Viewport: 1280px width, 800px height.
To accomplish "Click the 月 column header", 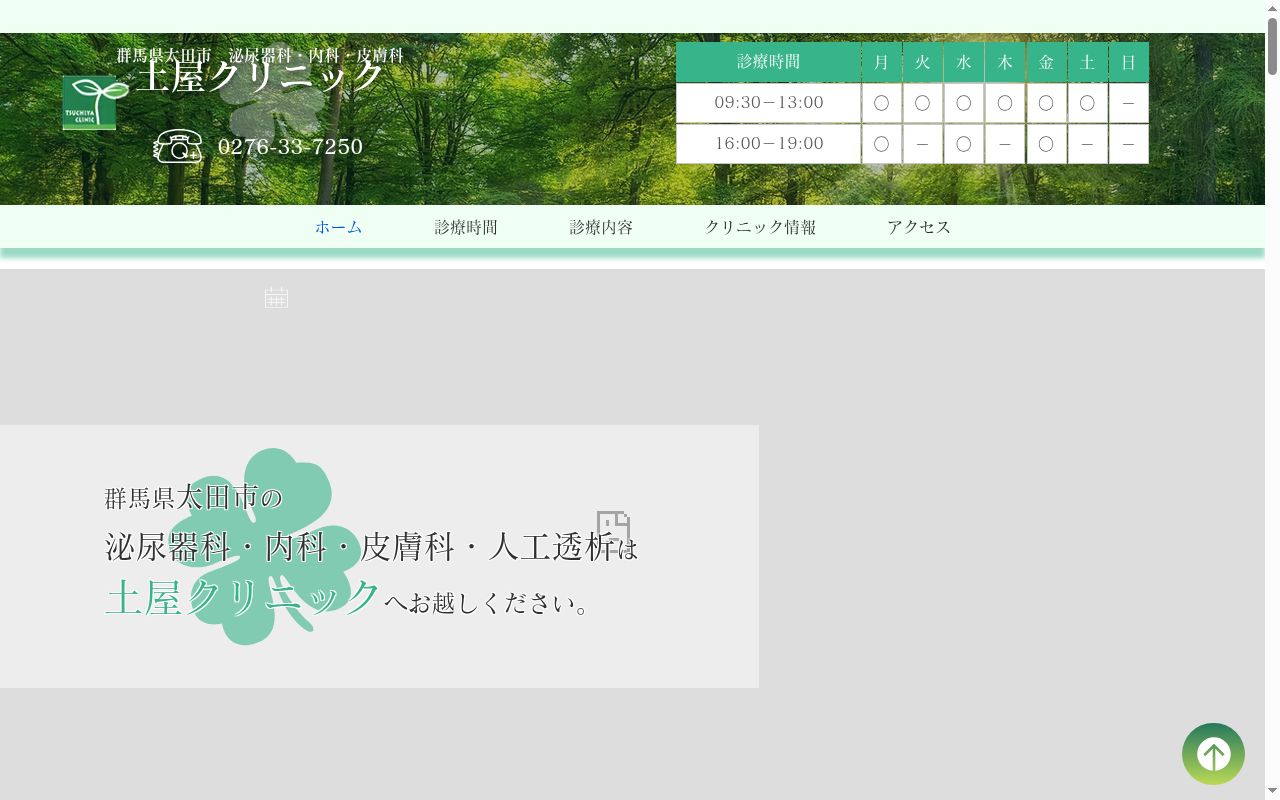I will 881,62.
